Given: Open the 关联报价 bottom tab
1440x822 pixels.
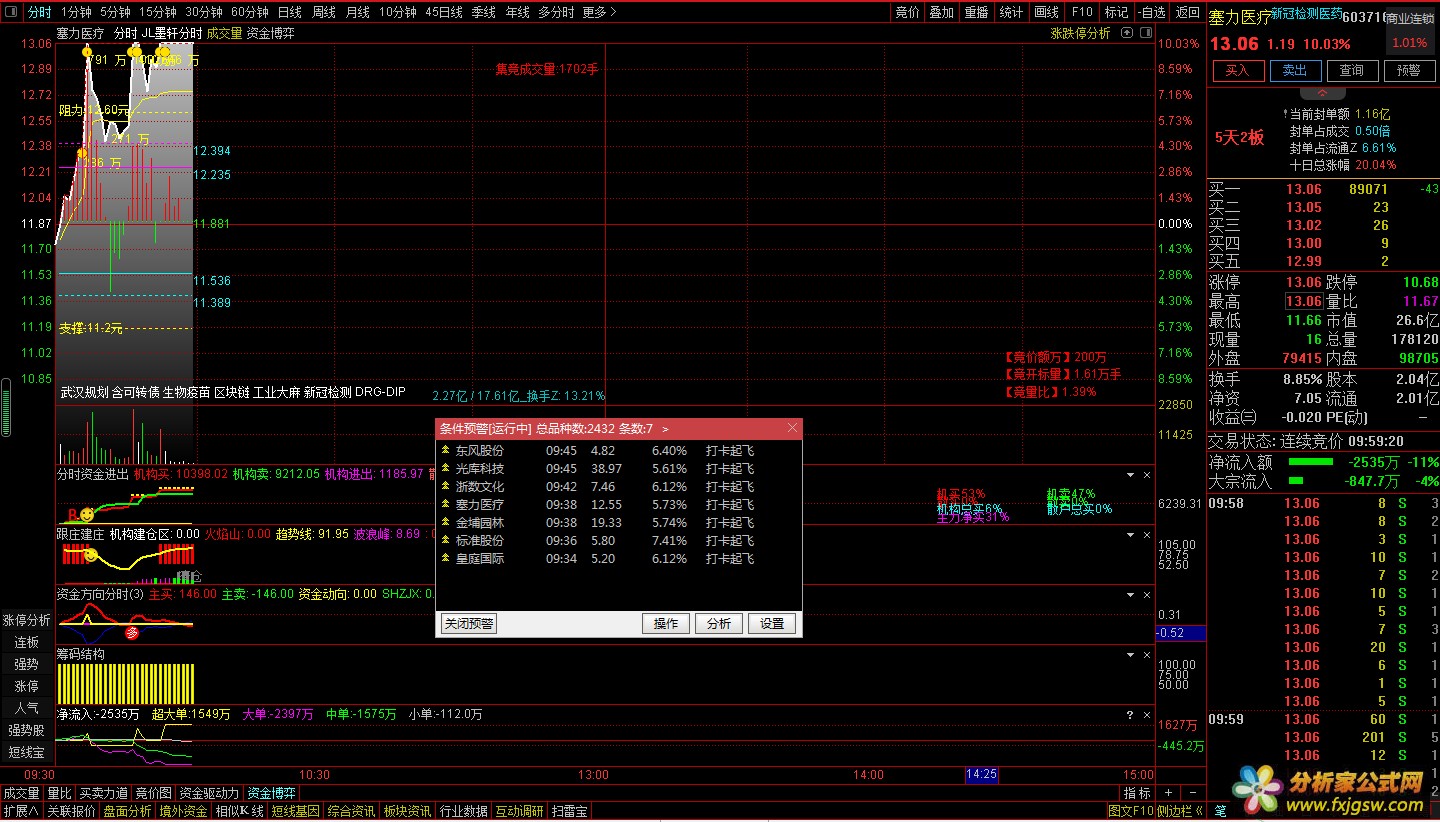Looking at the screenshot, I should click(x=72, y=811).
